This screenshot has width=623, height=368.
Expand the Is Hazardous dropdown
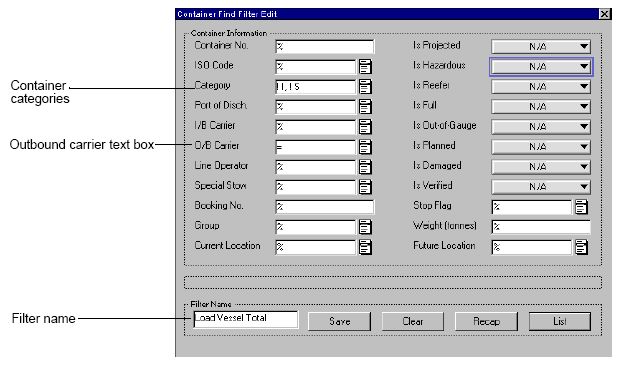541,66
